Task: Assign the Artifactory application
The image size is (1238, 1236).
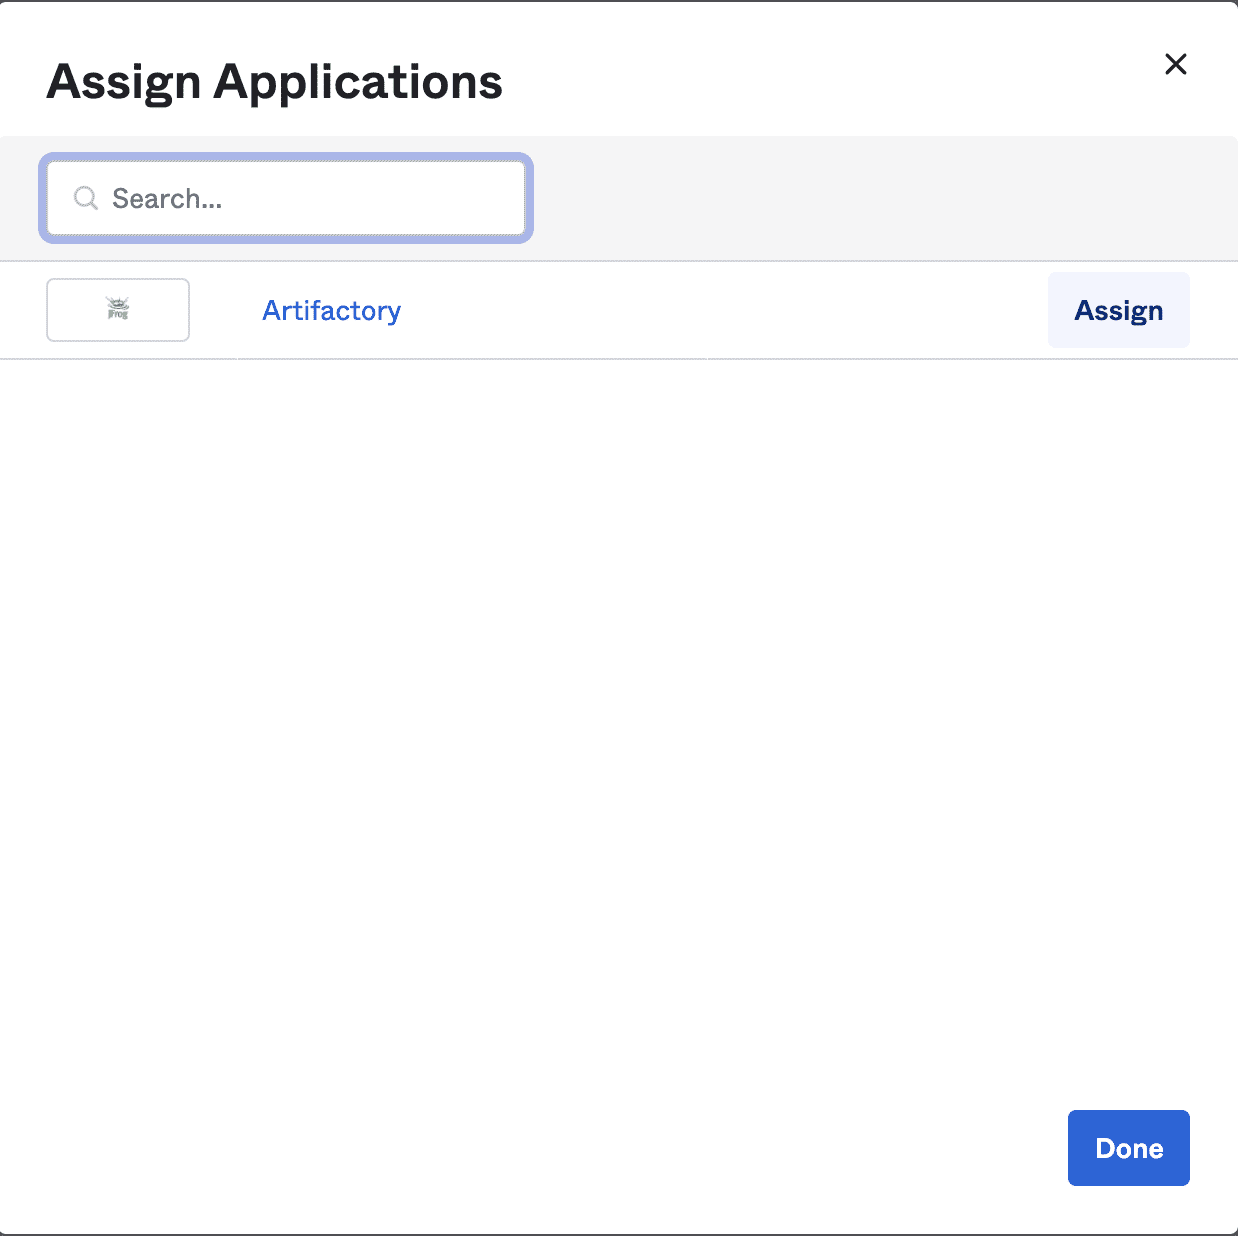Action: click(x=1118, y=310)
